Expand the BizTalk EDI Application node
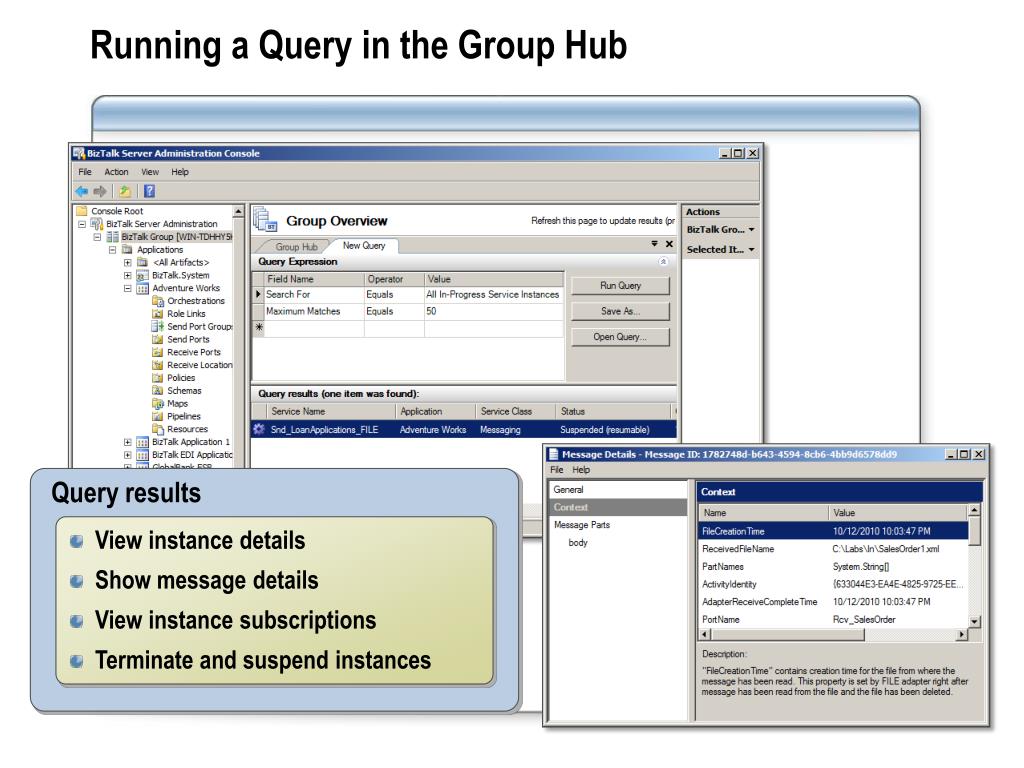This screenshot has width=1024, height=768. [128, 455]
